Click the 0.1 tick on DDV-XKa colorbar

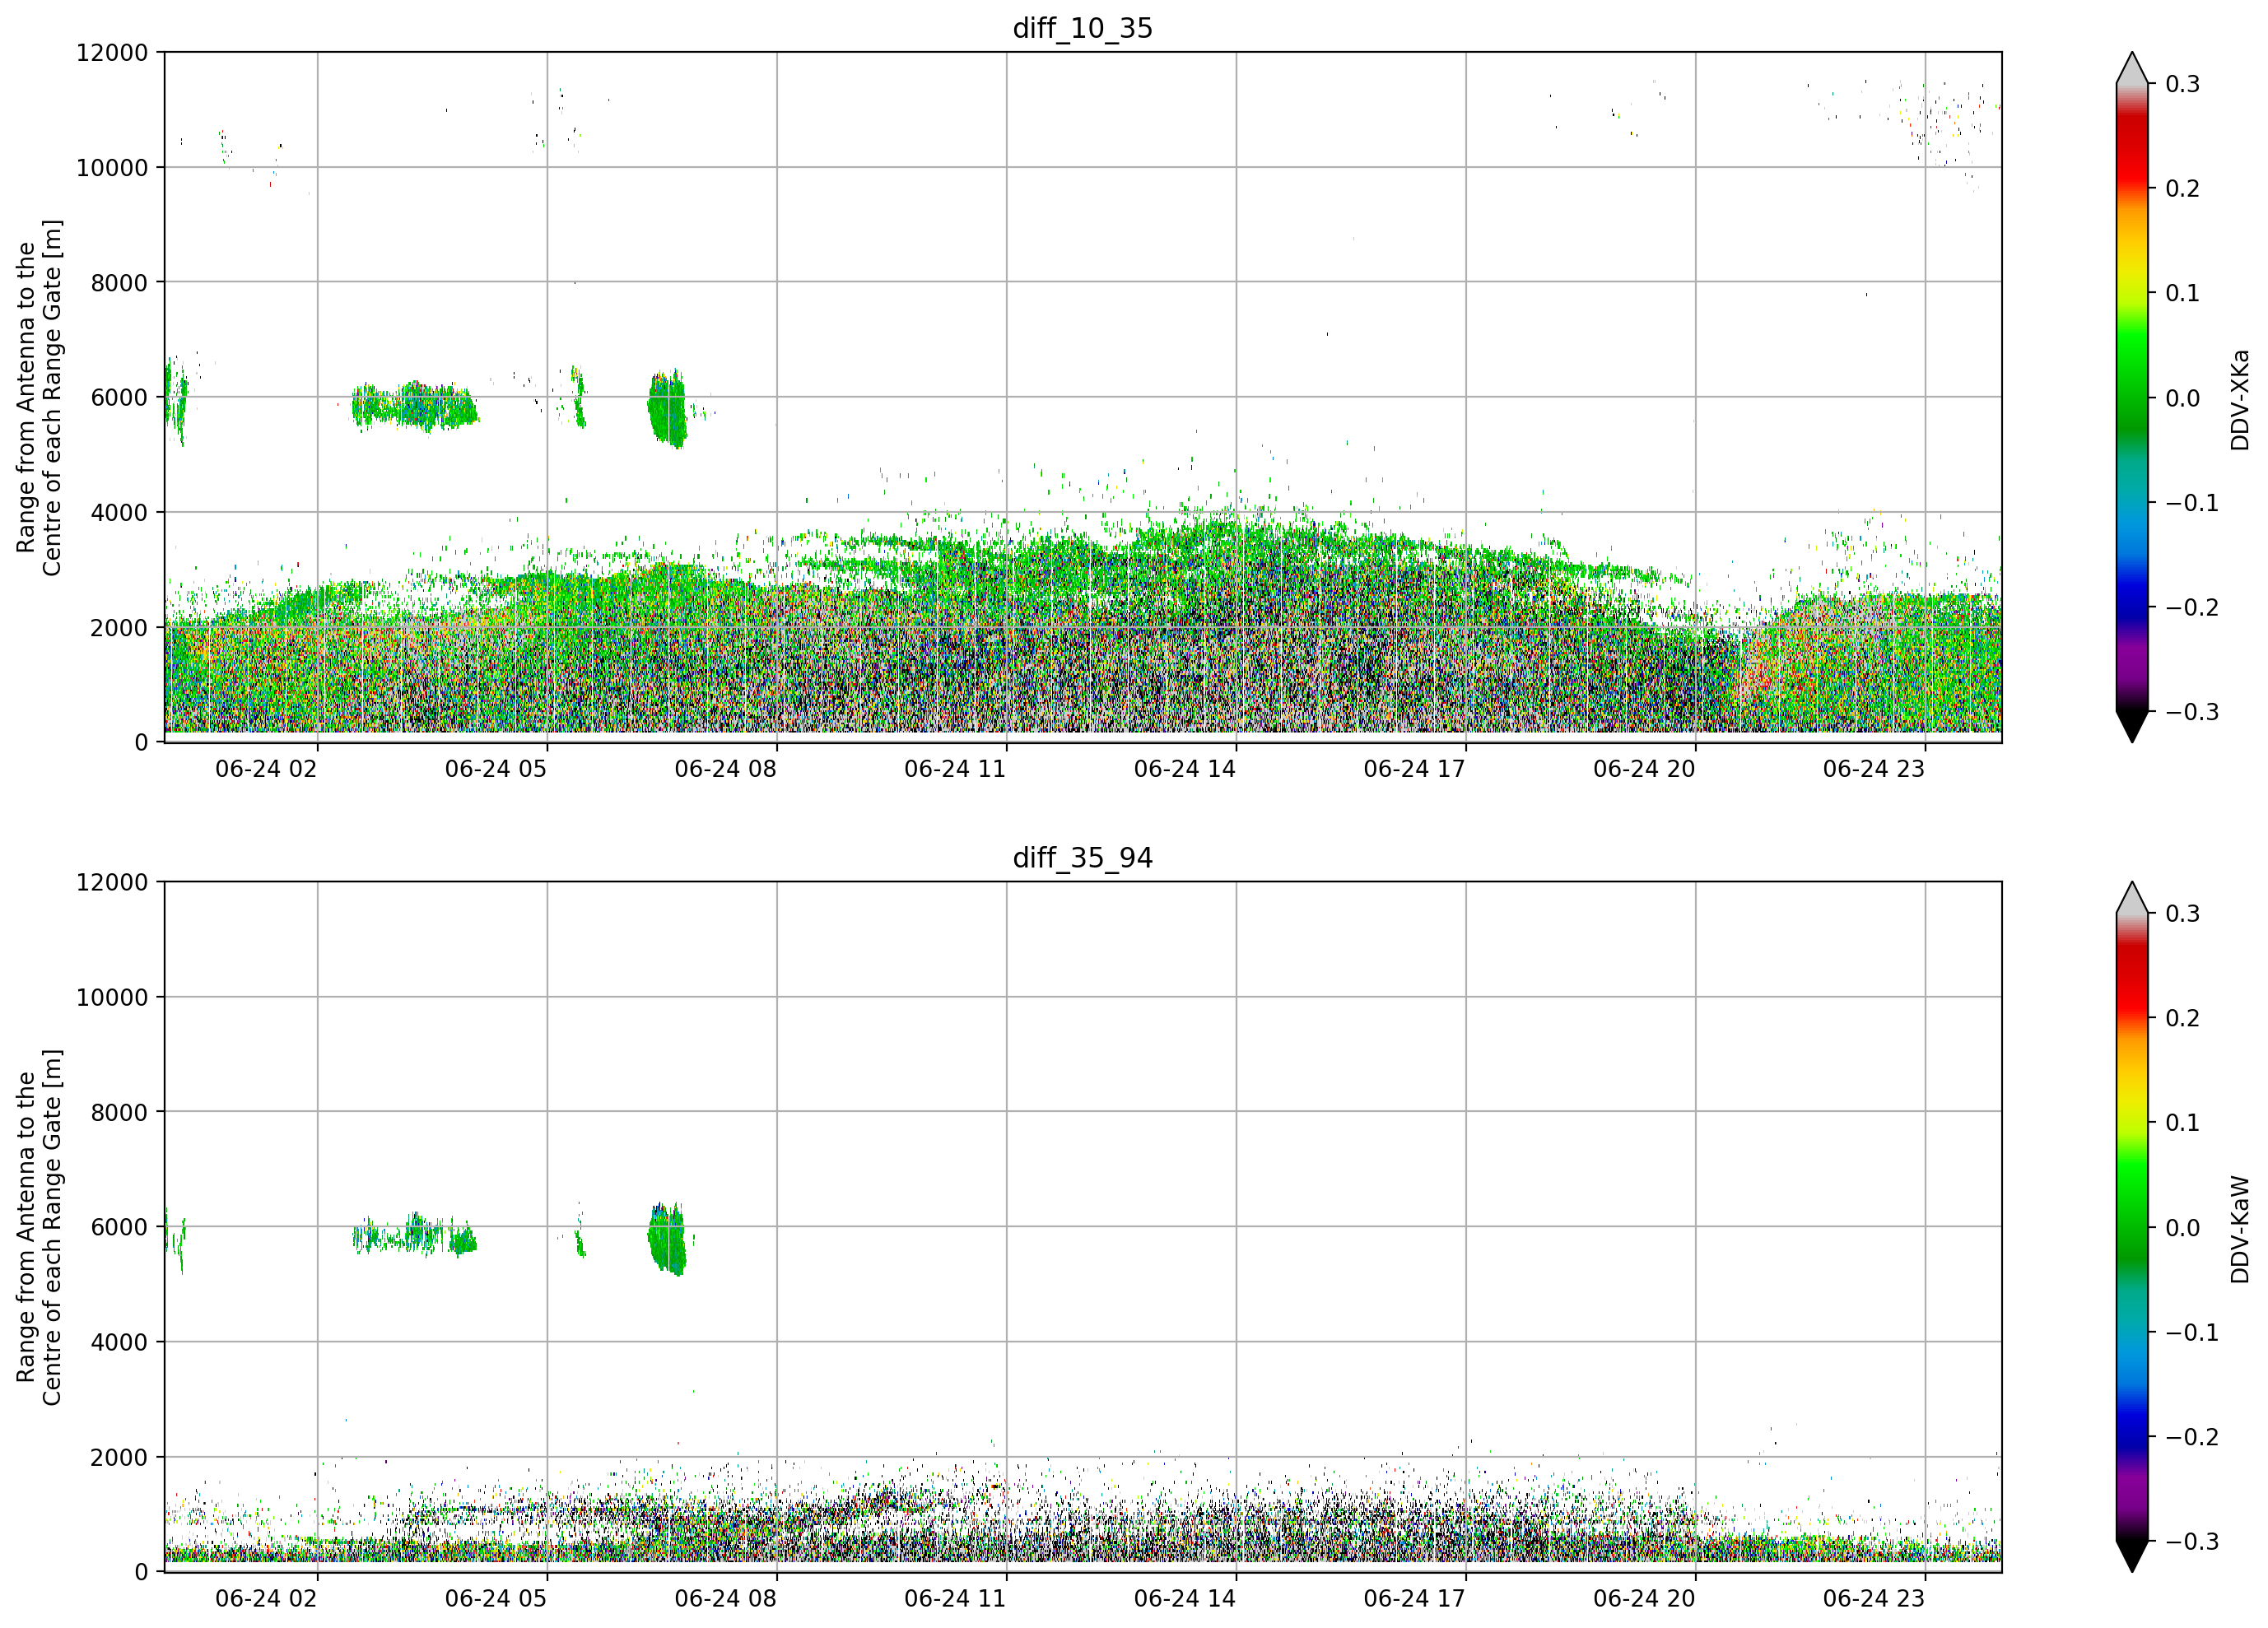pyautogui.click(x=2182, y=293)
